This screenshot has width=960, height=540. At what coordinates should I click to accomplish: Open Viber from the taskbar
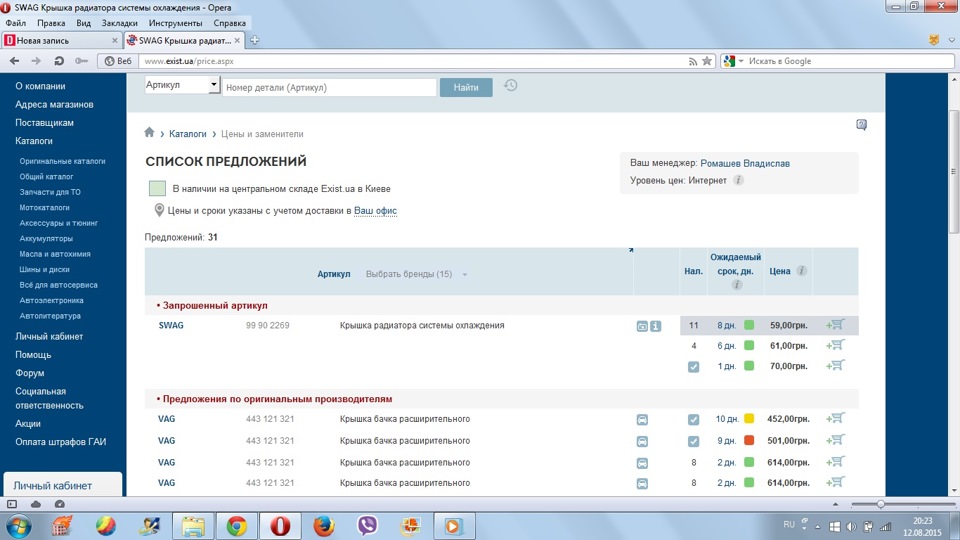pos(367,526)
